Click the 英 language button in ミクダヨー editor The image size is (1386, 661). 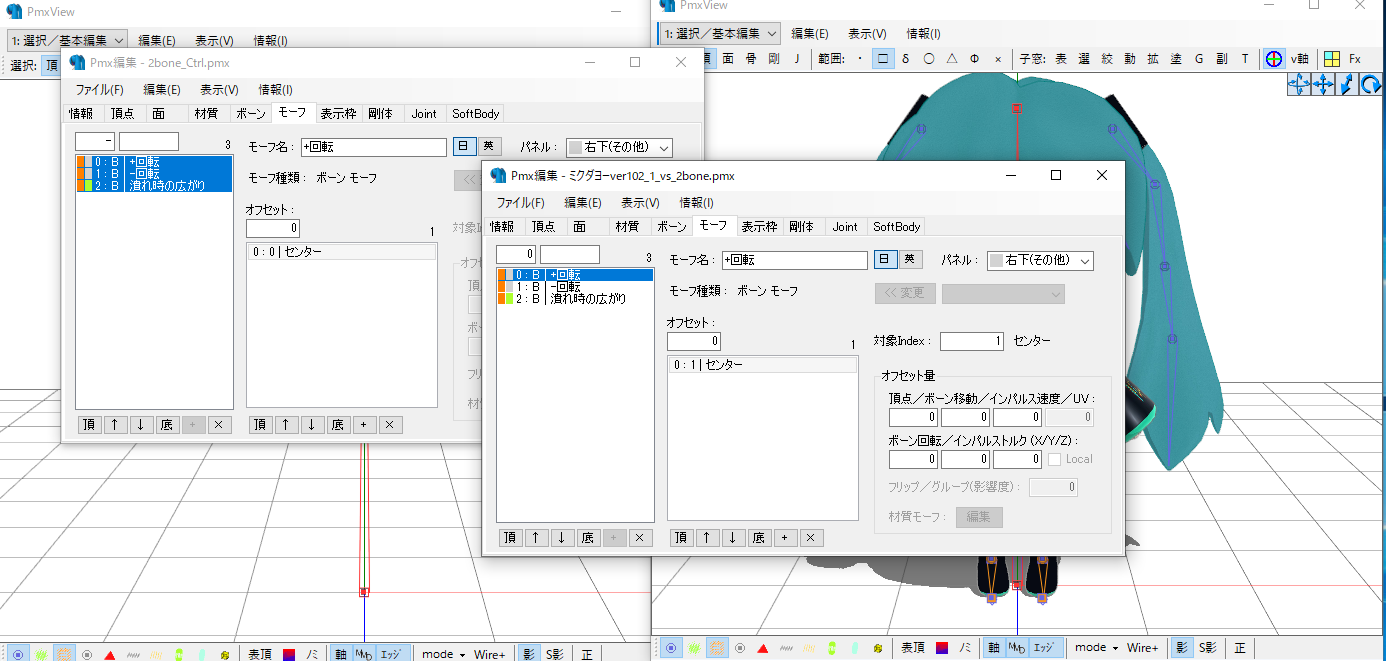click(x=909, y=259)
